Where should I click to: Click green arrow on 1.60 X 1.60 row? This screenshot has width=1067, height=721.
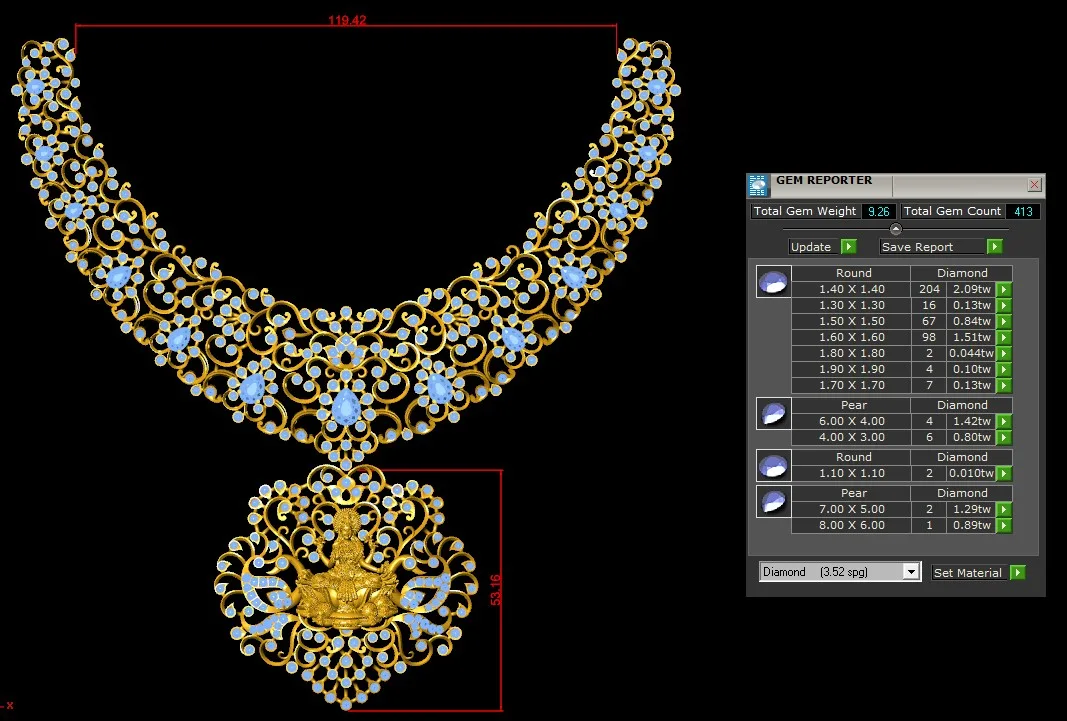pyautogui.click(x=1004, y=338)
